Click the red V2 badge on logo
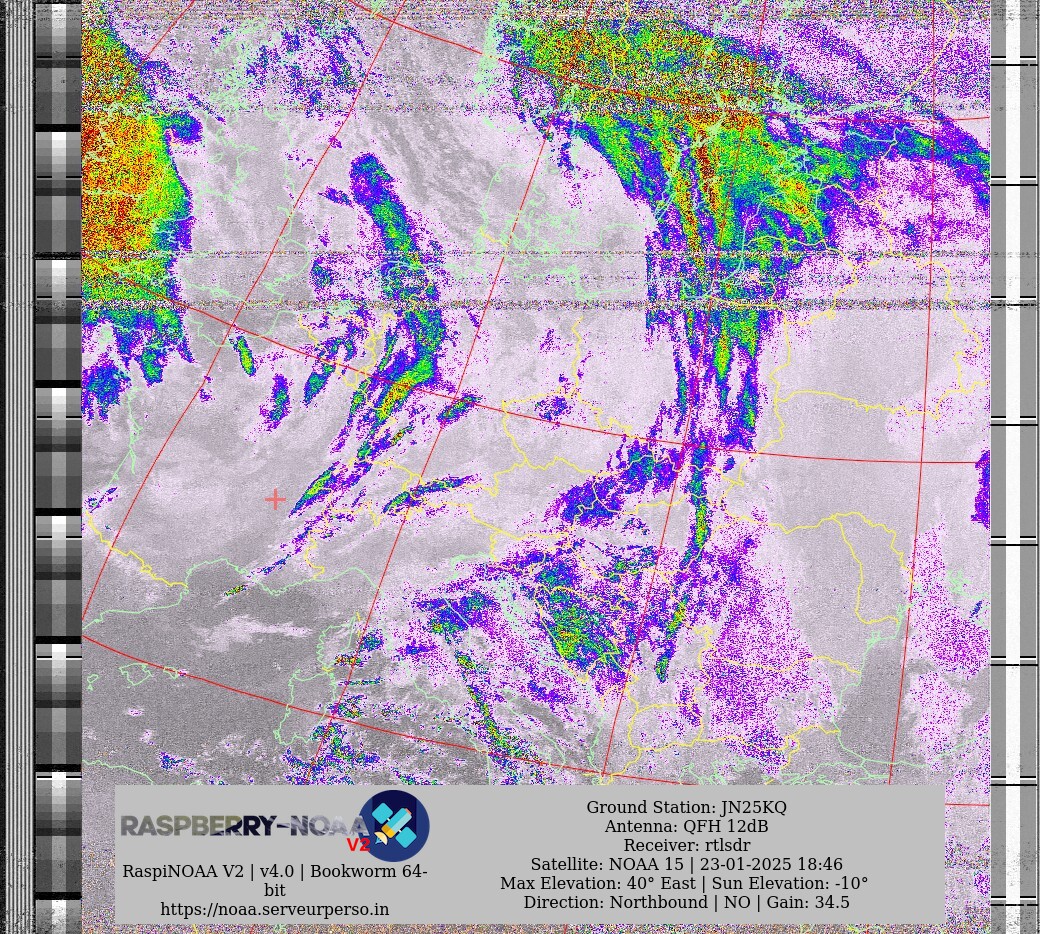Image resolution: width=1040 pixels, height=934 pixels. coord(357,845)
